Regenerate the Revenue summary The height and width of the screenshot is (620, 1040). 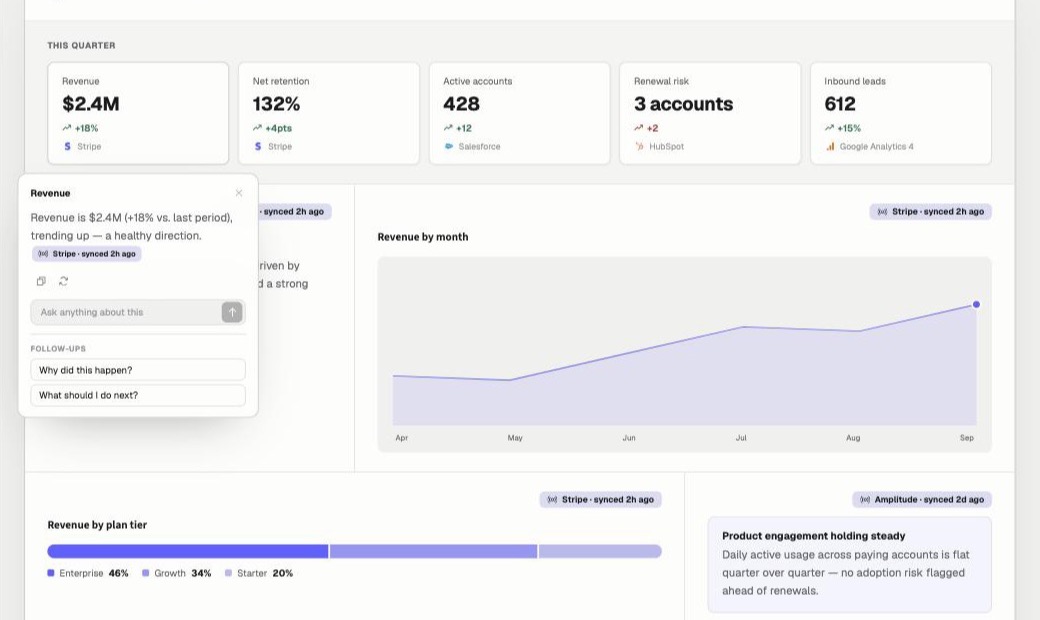(64, 281)
